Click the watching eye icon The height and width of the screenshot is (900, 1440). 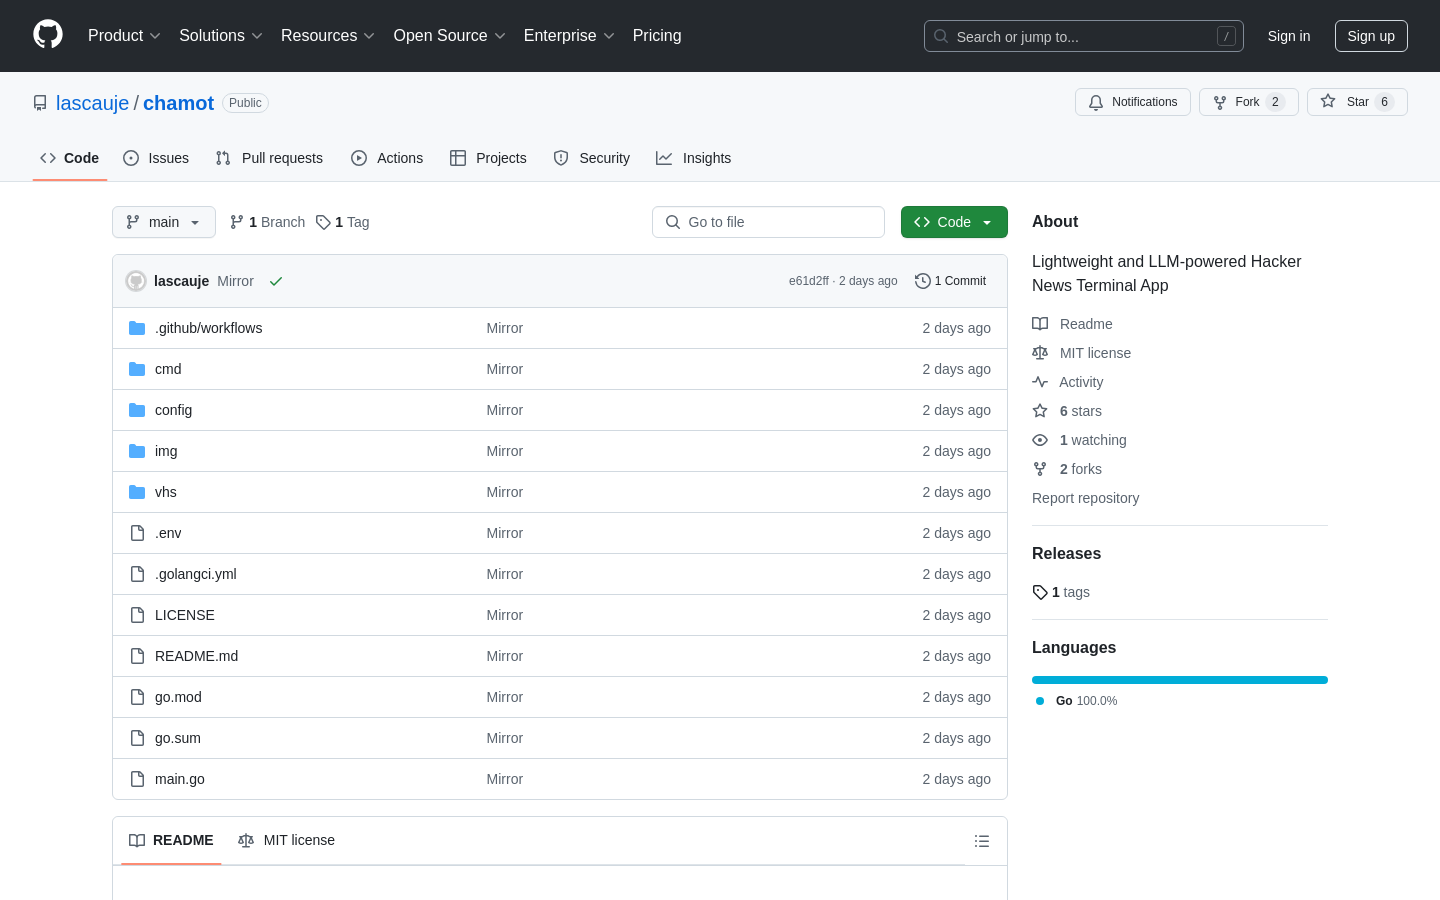pos(1040,440)
